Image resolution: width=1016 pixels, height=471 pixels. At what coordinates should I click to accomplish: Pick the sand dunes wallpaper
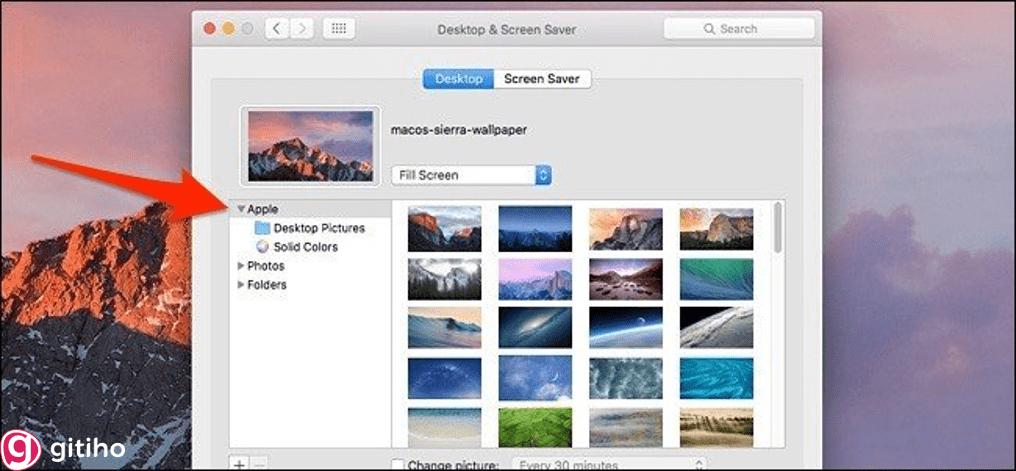pos(717,428)
